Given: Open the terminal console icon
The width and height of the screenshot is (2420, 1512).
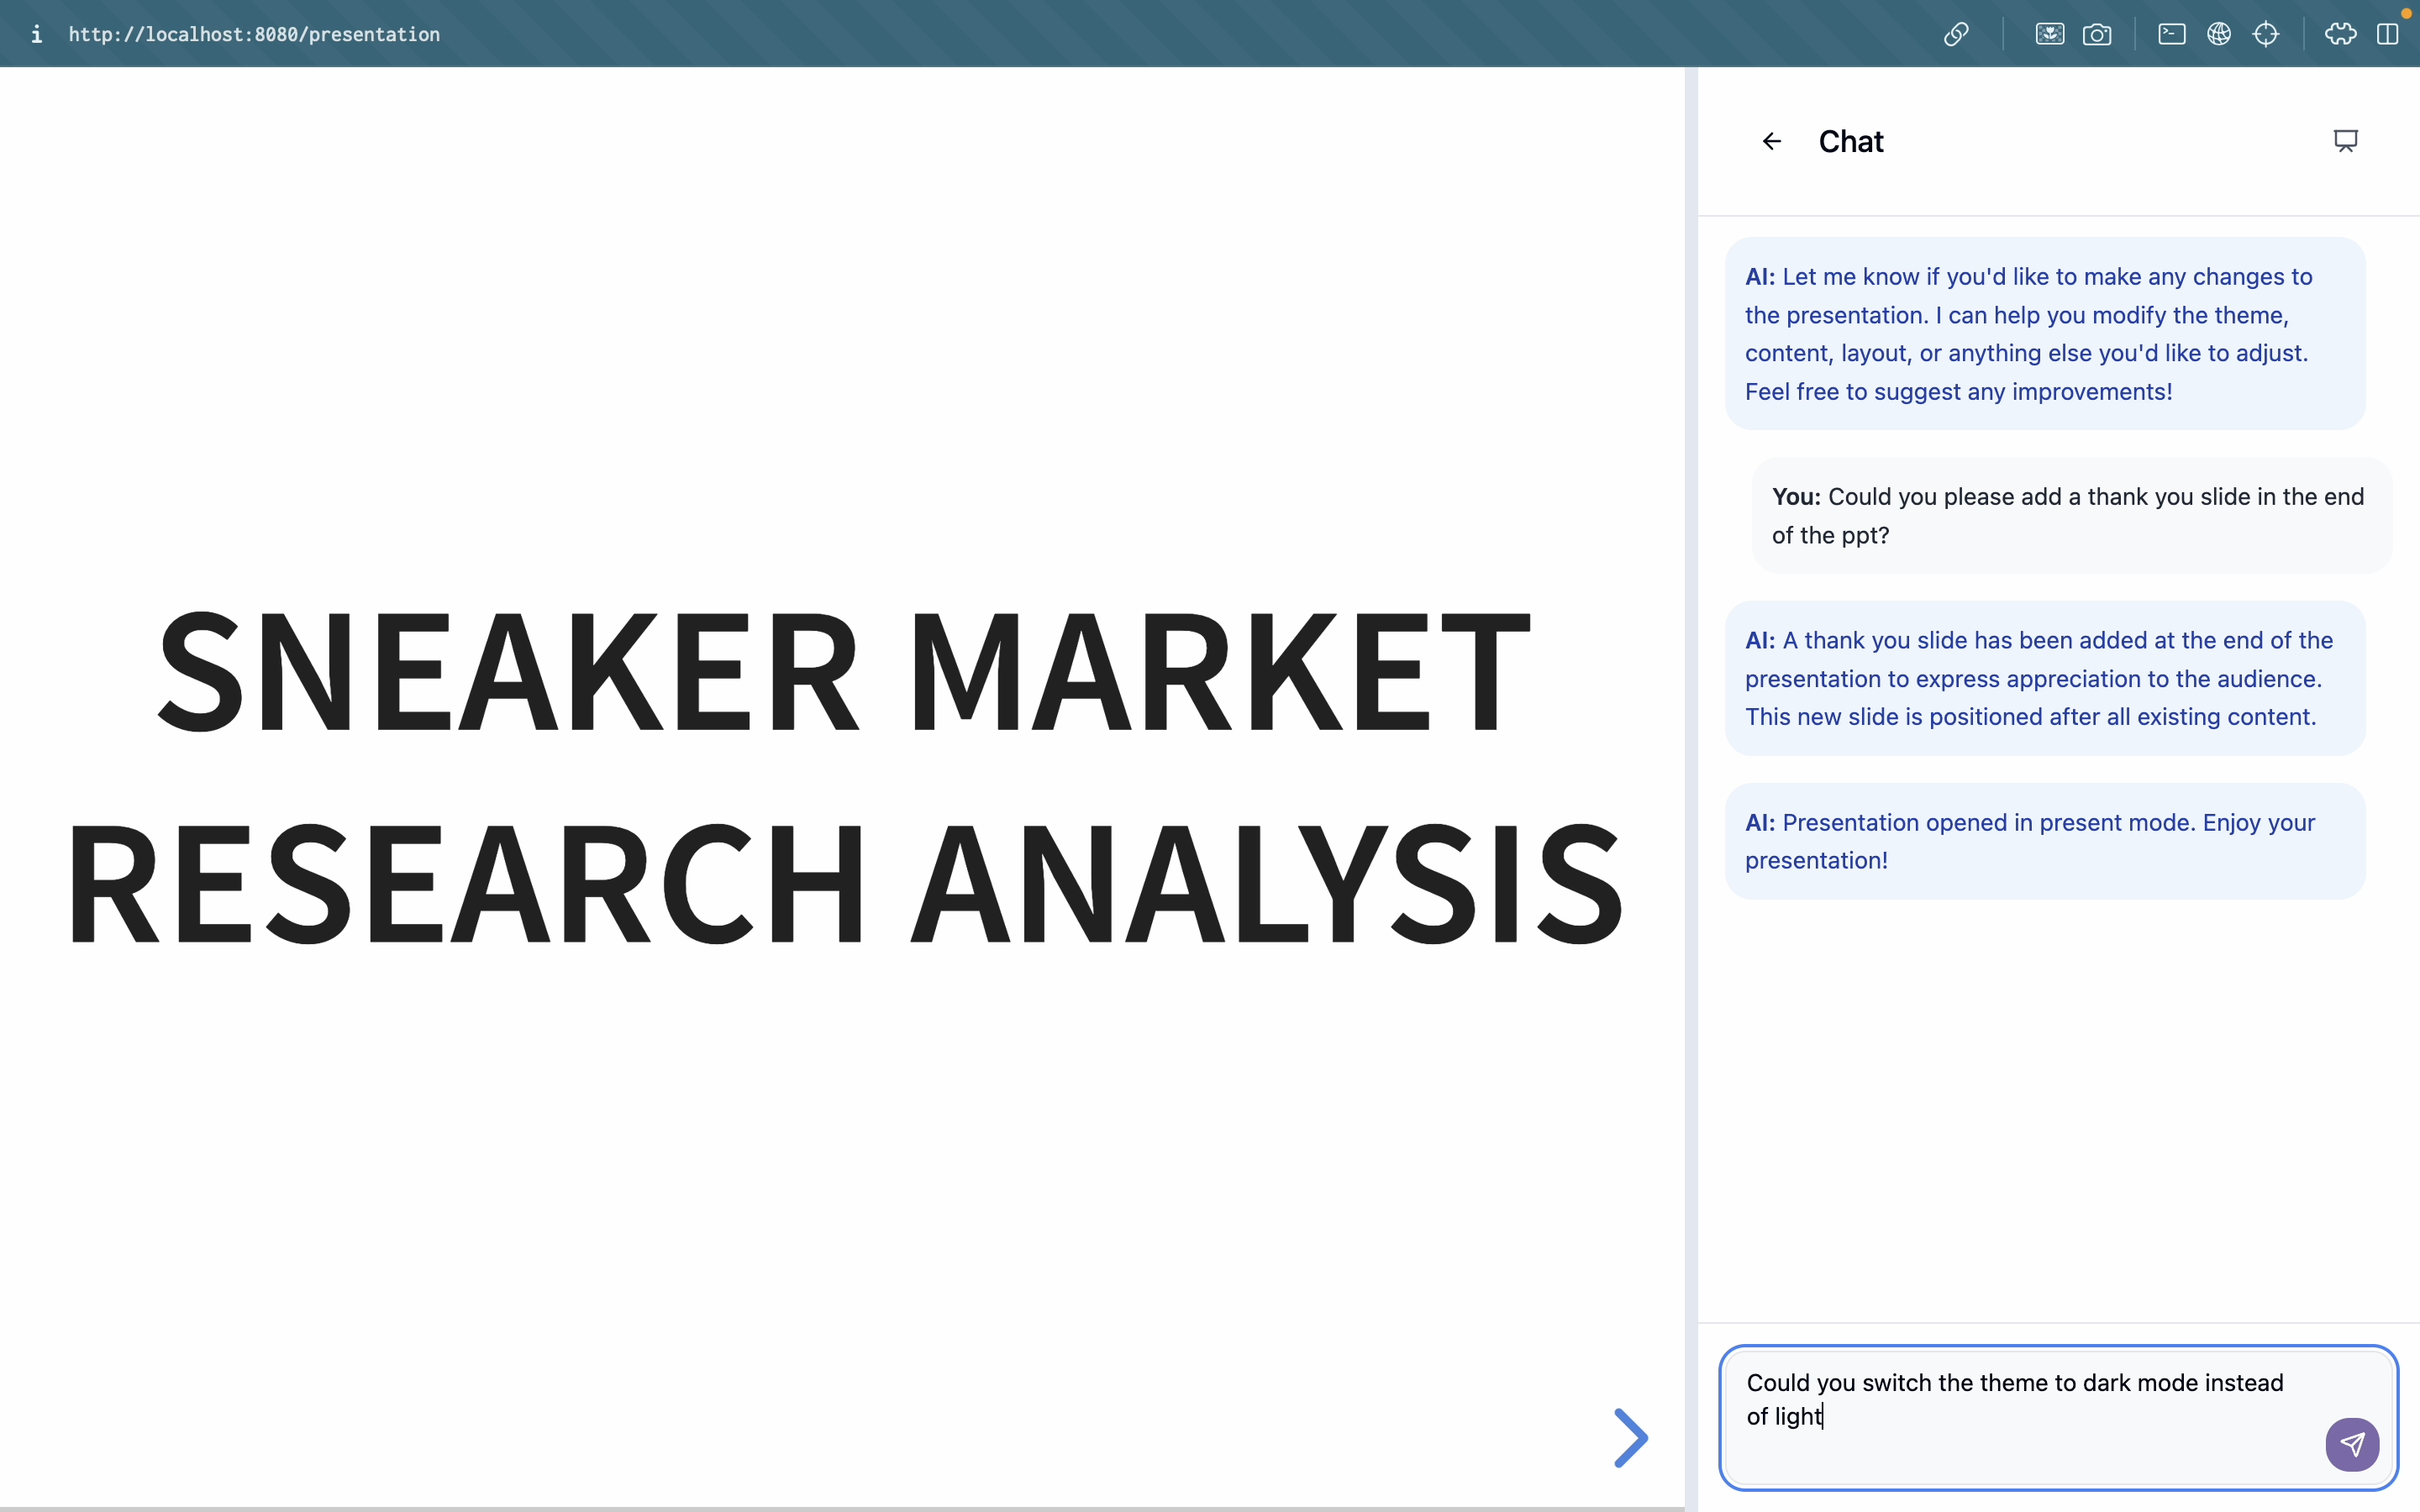Looking at the screenshot, I should tap(2171, 34).
